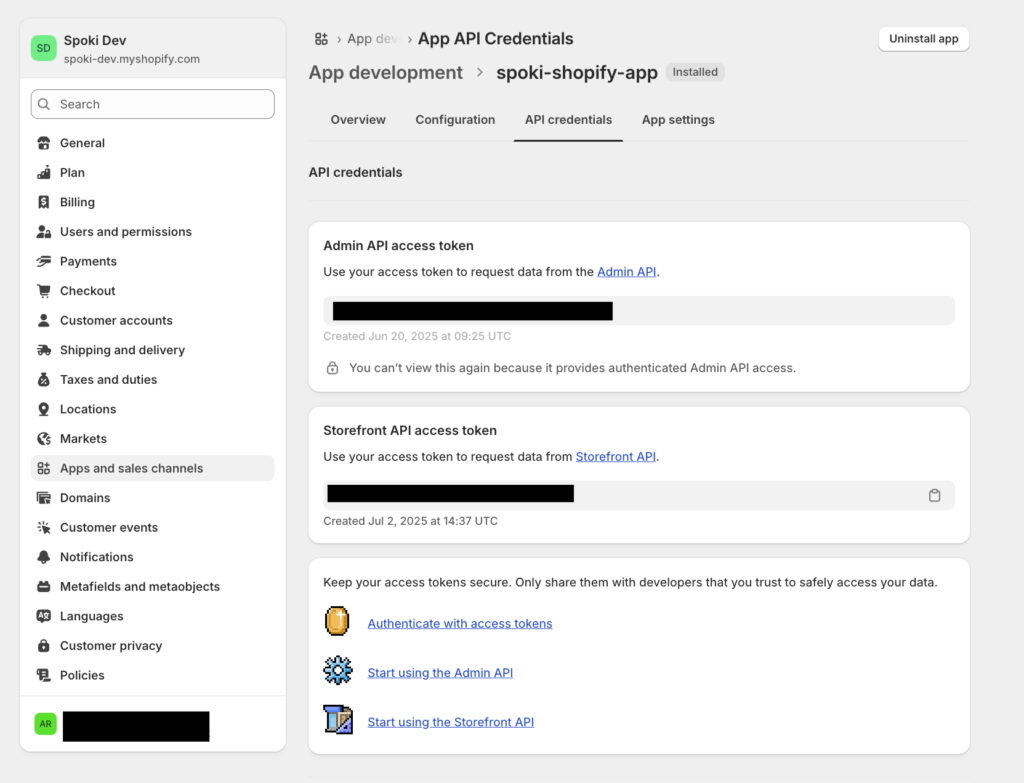1024x783 pixels.
Task: Open Start using the Storefront API link
Action: [450, 722]
